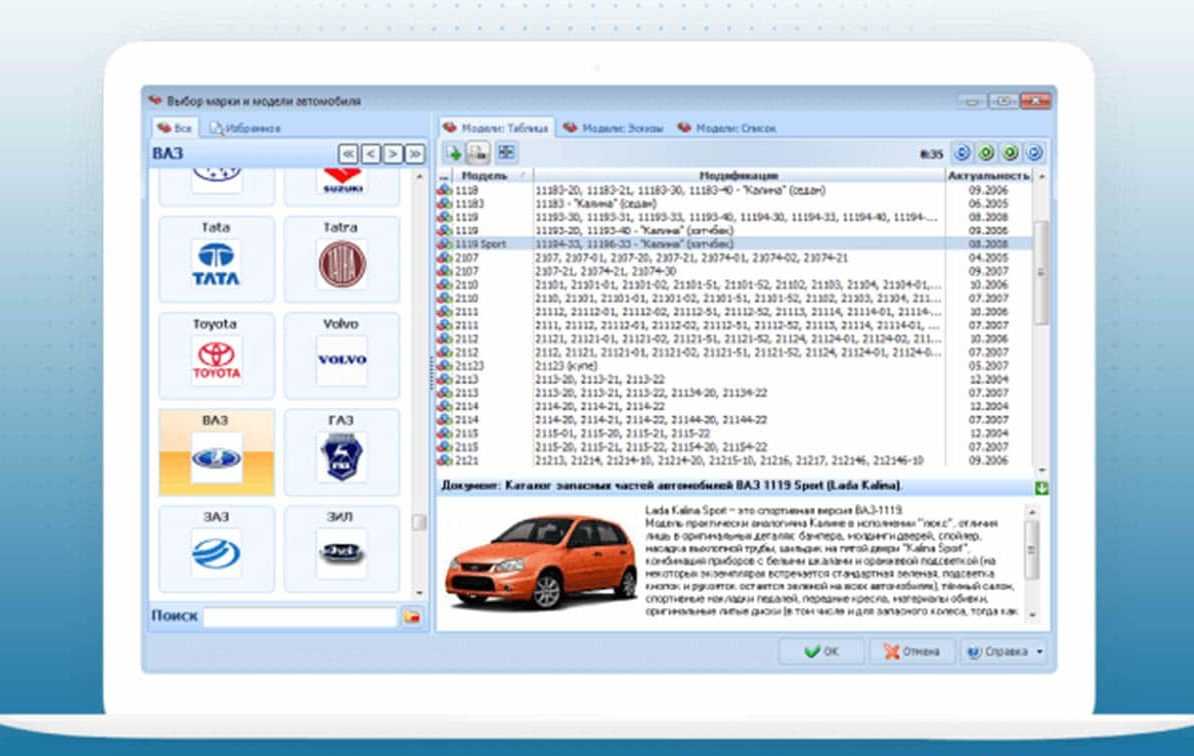Click the toolbar icon right of green plus
Image resolution: width=1194 pixels, height=756 pixels.
pyautogui.click(x=478, y=154)
